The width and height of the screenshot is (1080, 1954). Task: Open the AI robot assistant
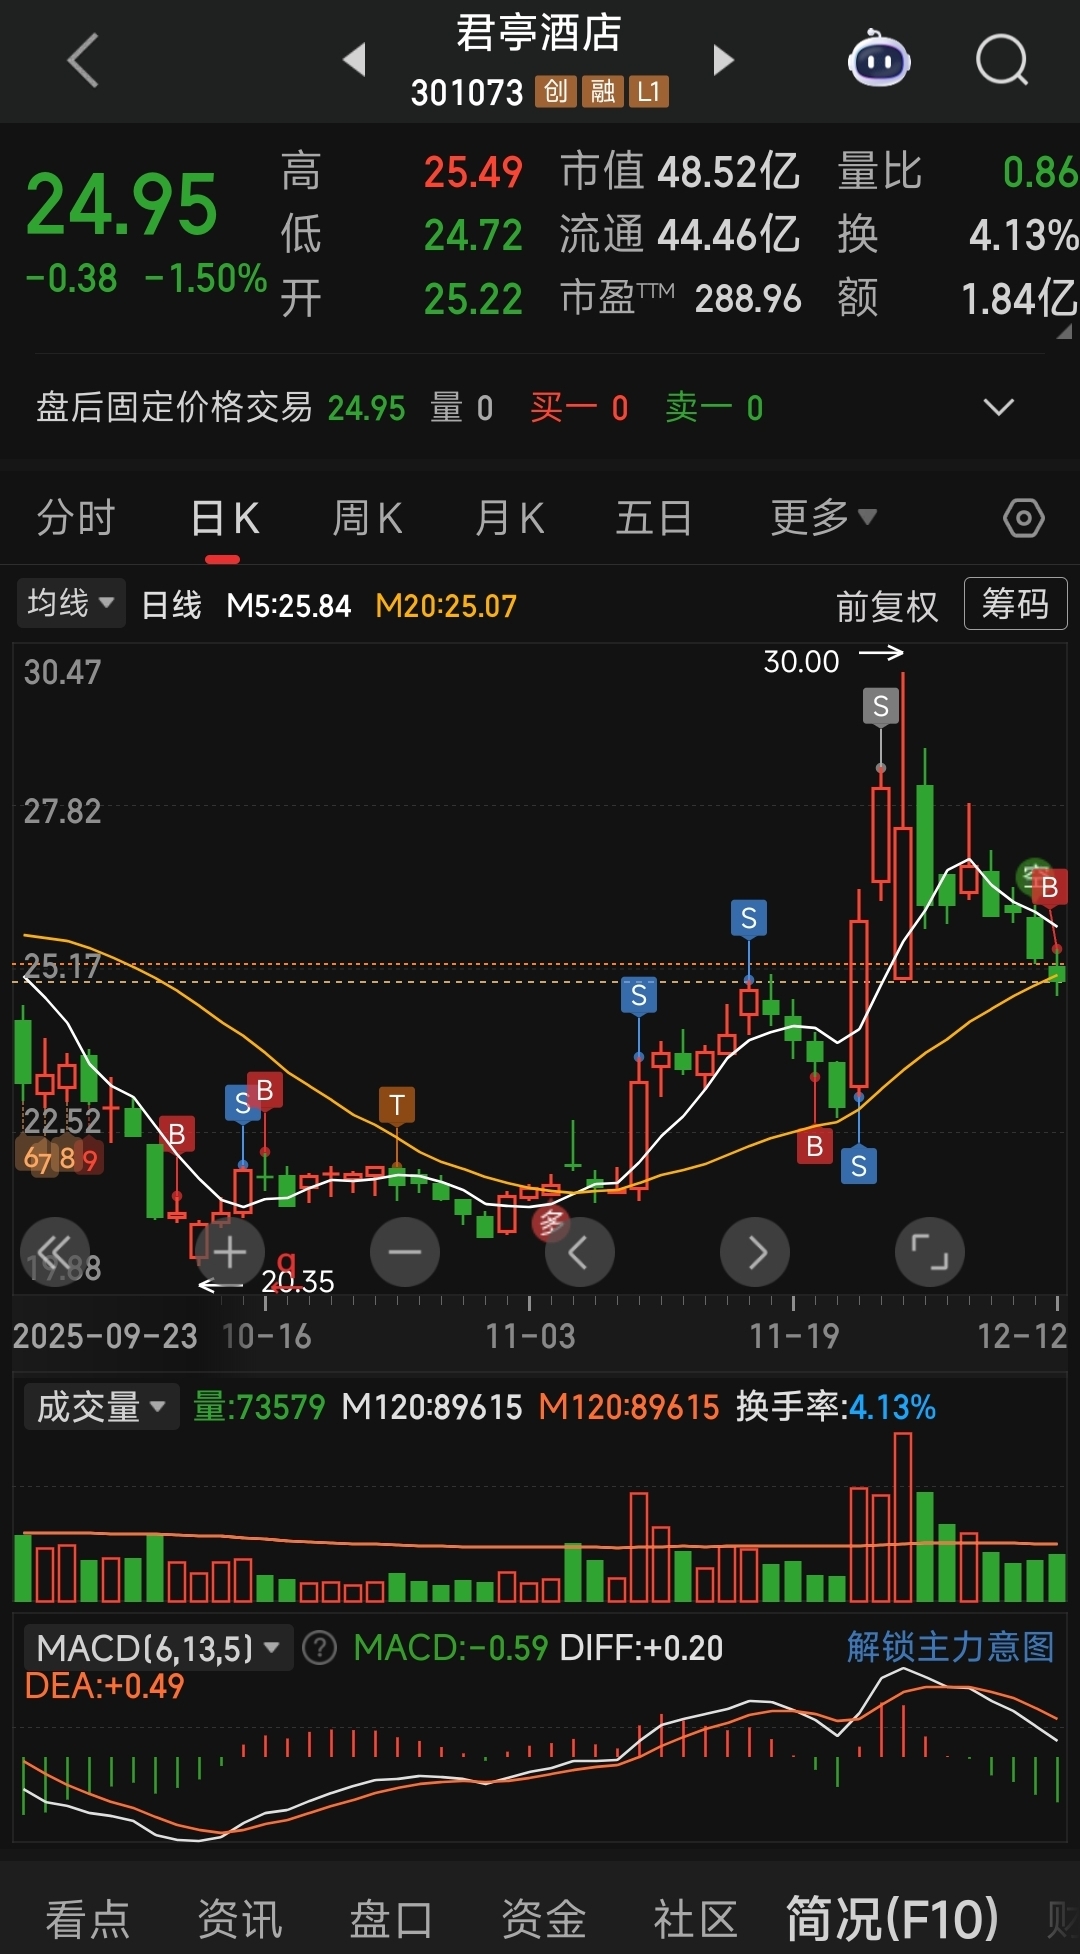click(x=878, y=60)
